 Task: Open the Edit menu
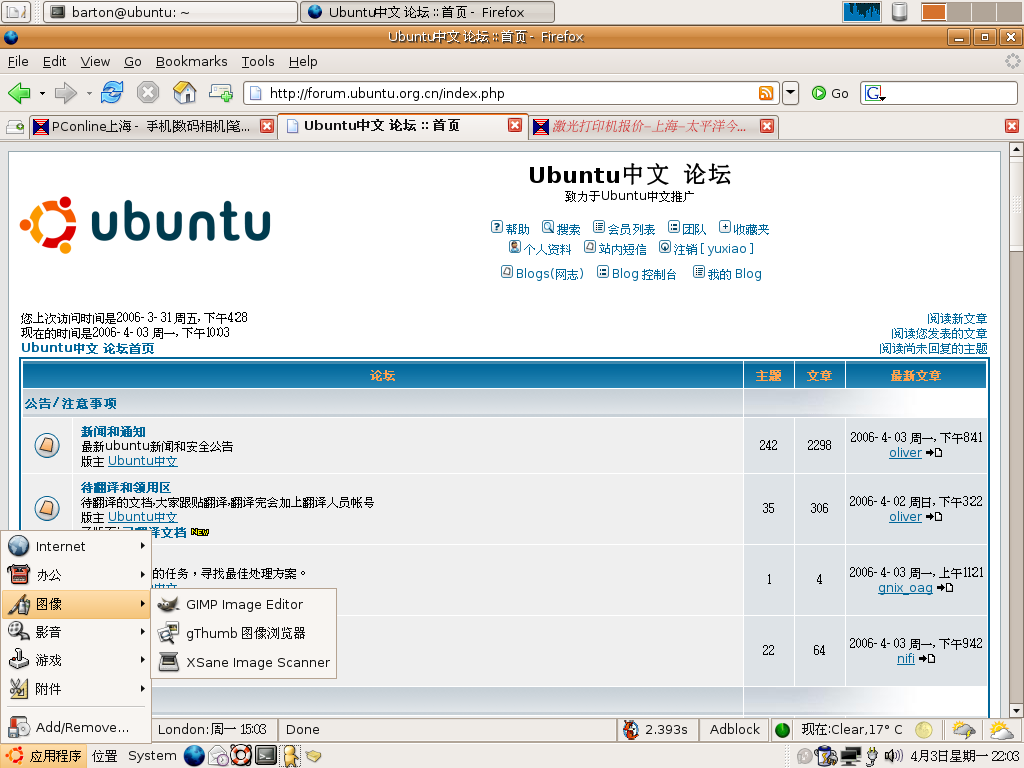tap(54, 61)
